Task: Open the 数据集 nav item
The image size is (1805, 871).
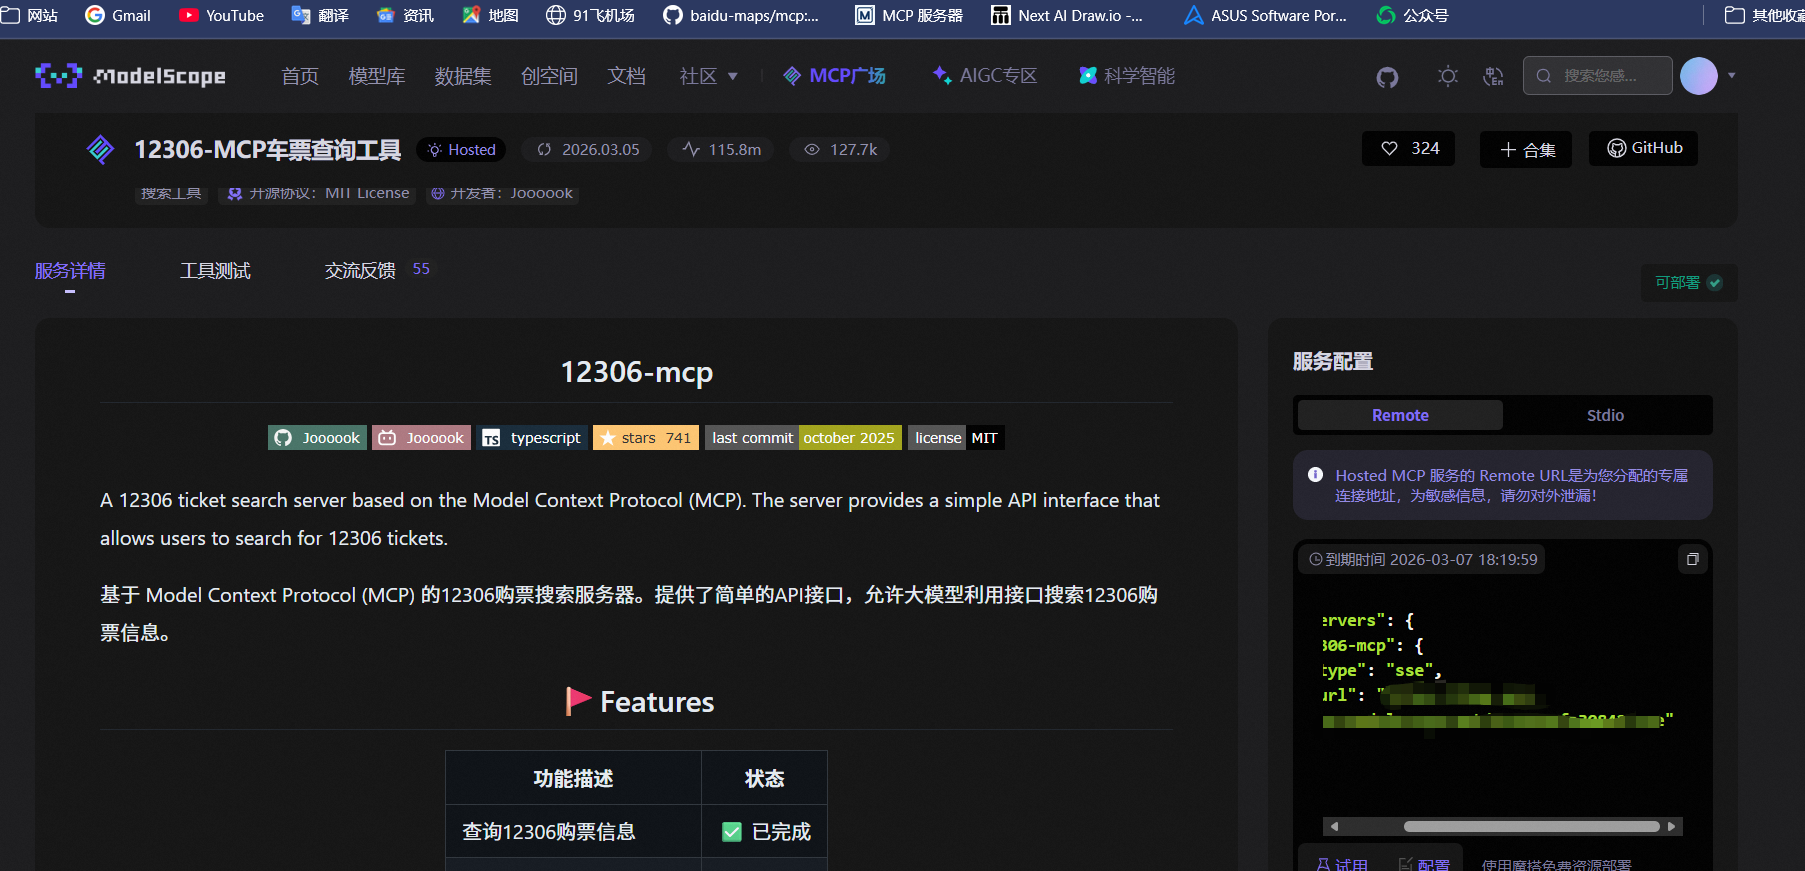Action: click(463, 76)
